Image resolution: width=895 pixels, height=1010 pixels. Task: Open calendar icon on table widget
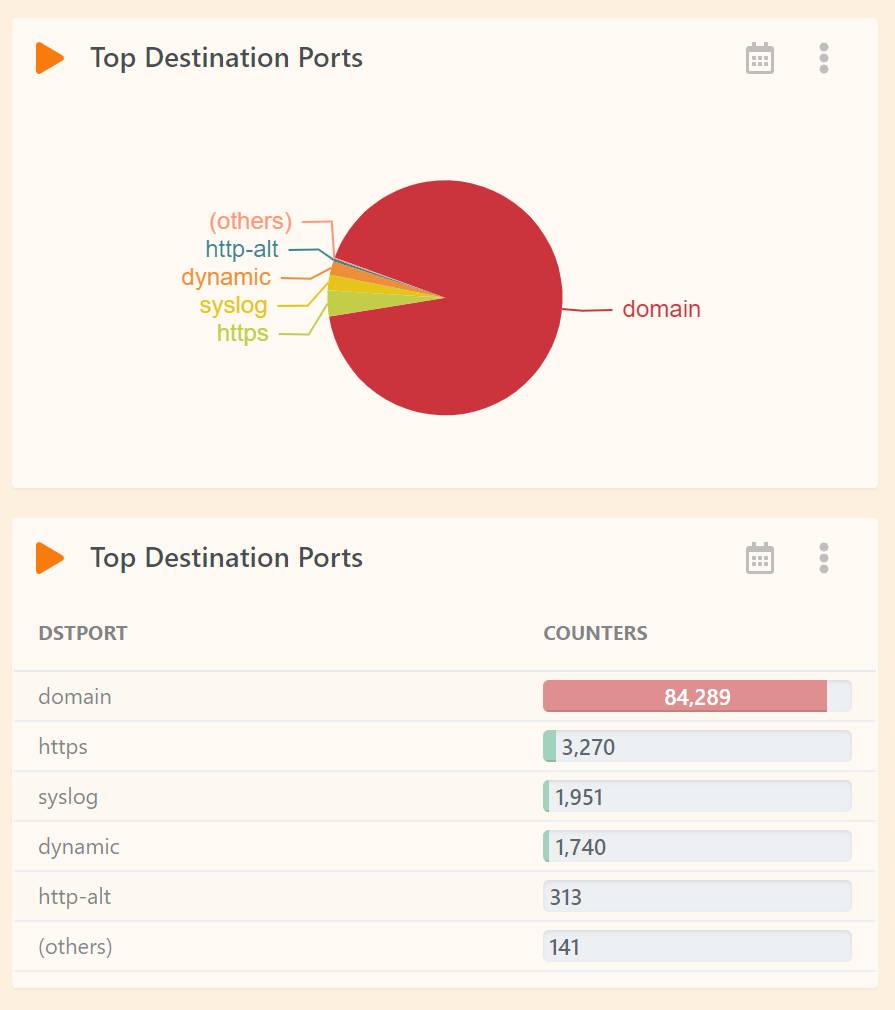760,558
